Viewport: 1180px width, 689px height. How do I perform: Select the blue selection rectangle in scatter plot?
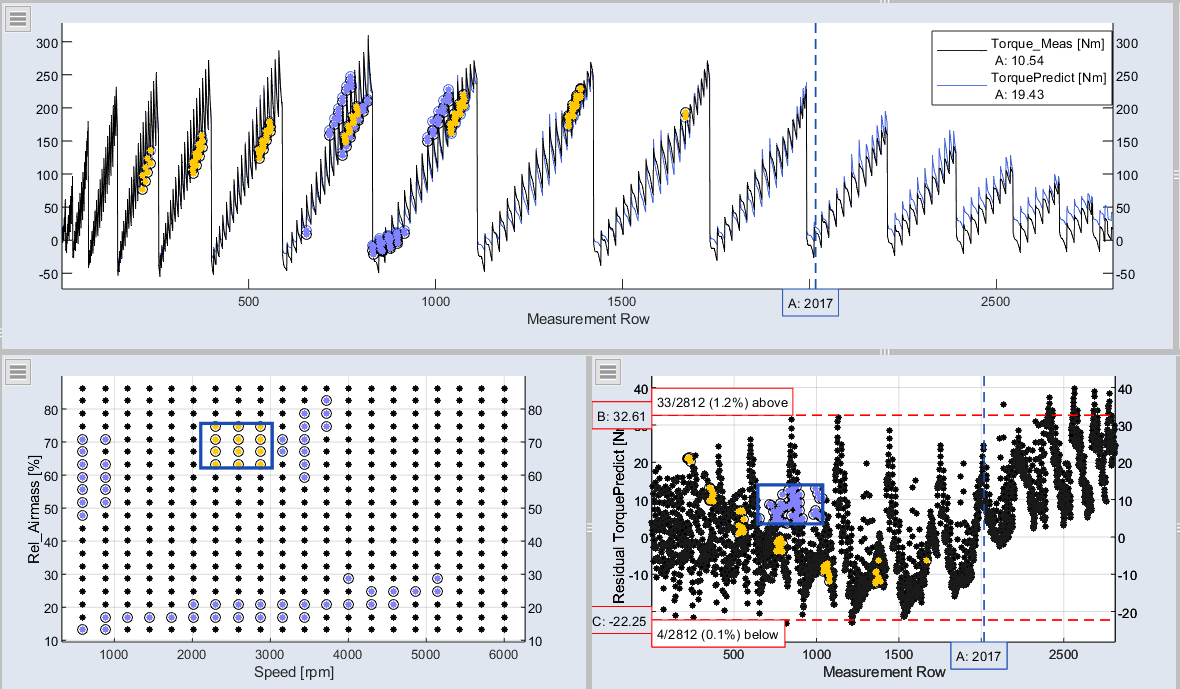click(x=236, y=424)
